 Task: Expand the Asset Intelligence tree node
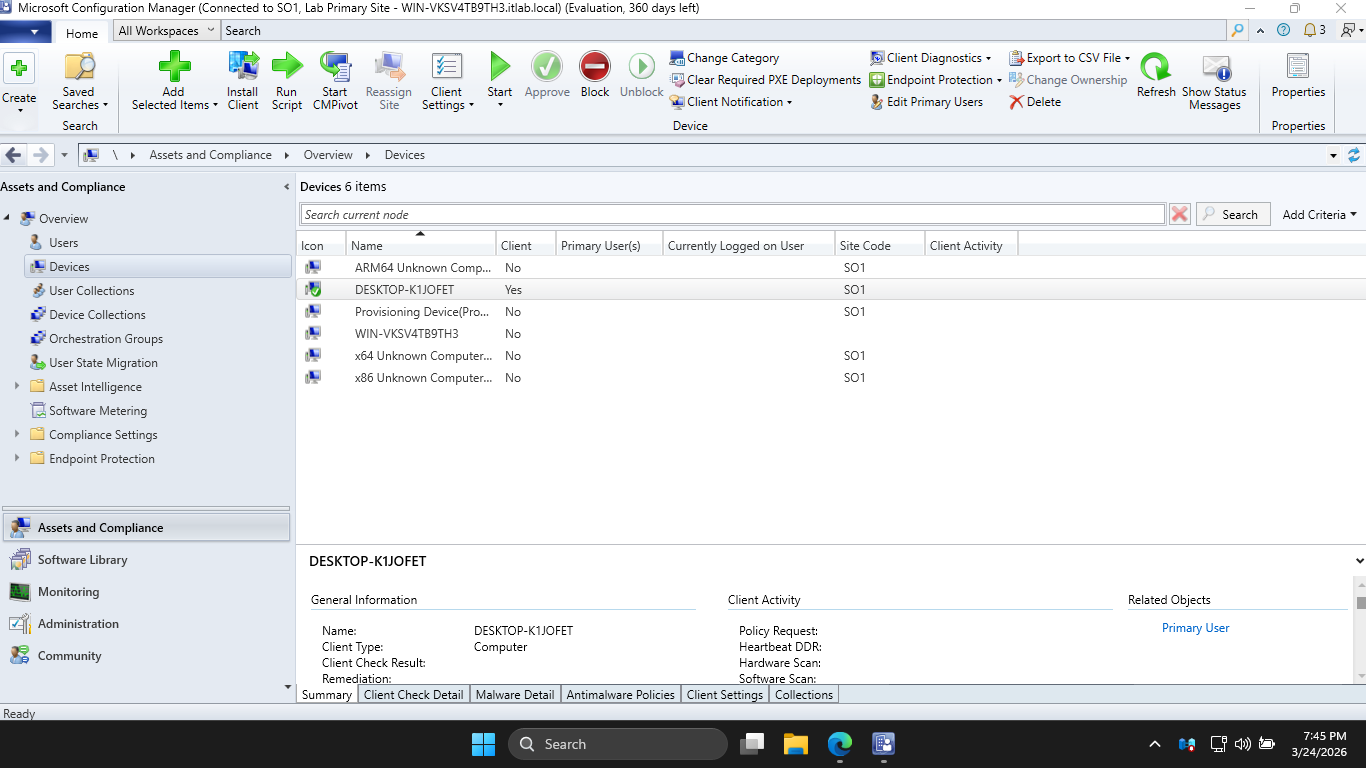17,387
